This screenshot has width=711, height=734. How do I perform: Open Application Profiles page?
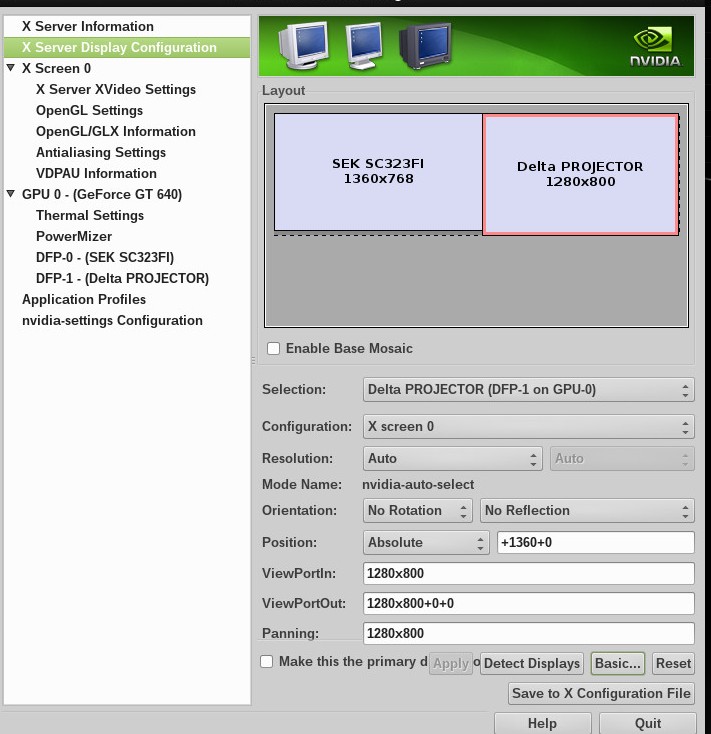(84, 300)
